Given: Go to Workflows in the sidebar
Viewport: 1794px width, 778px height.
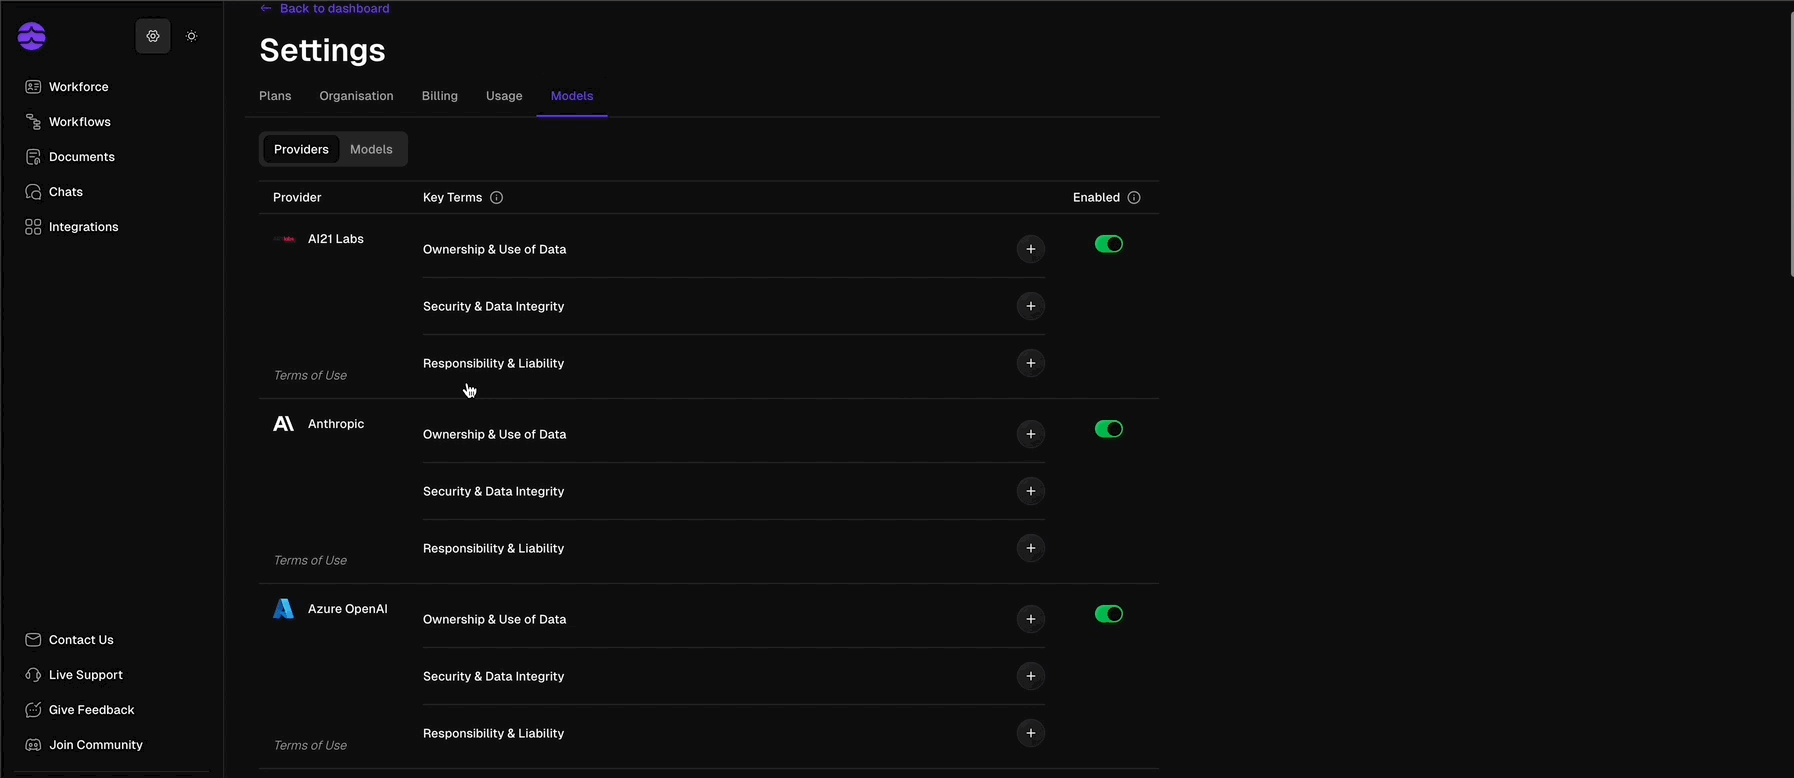Looking at the screenshot, I should coord(68,122).
